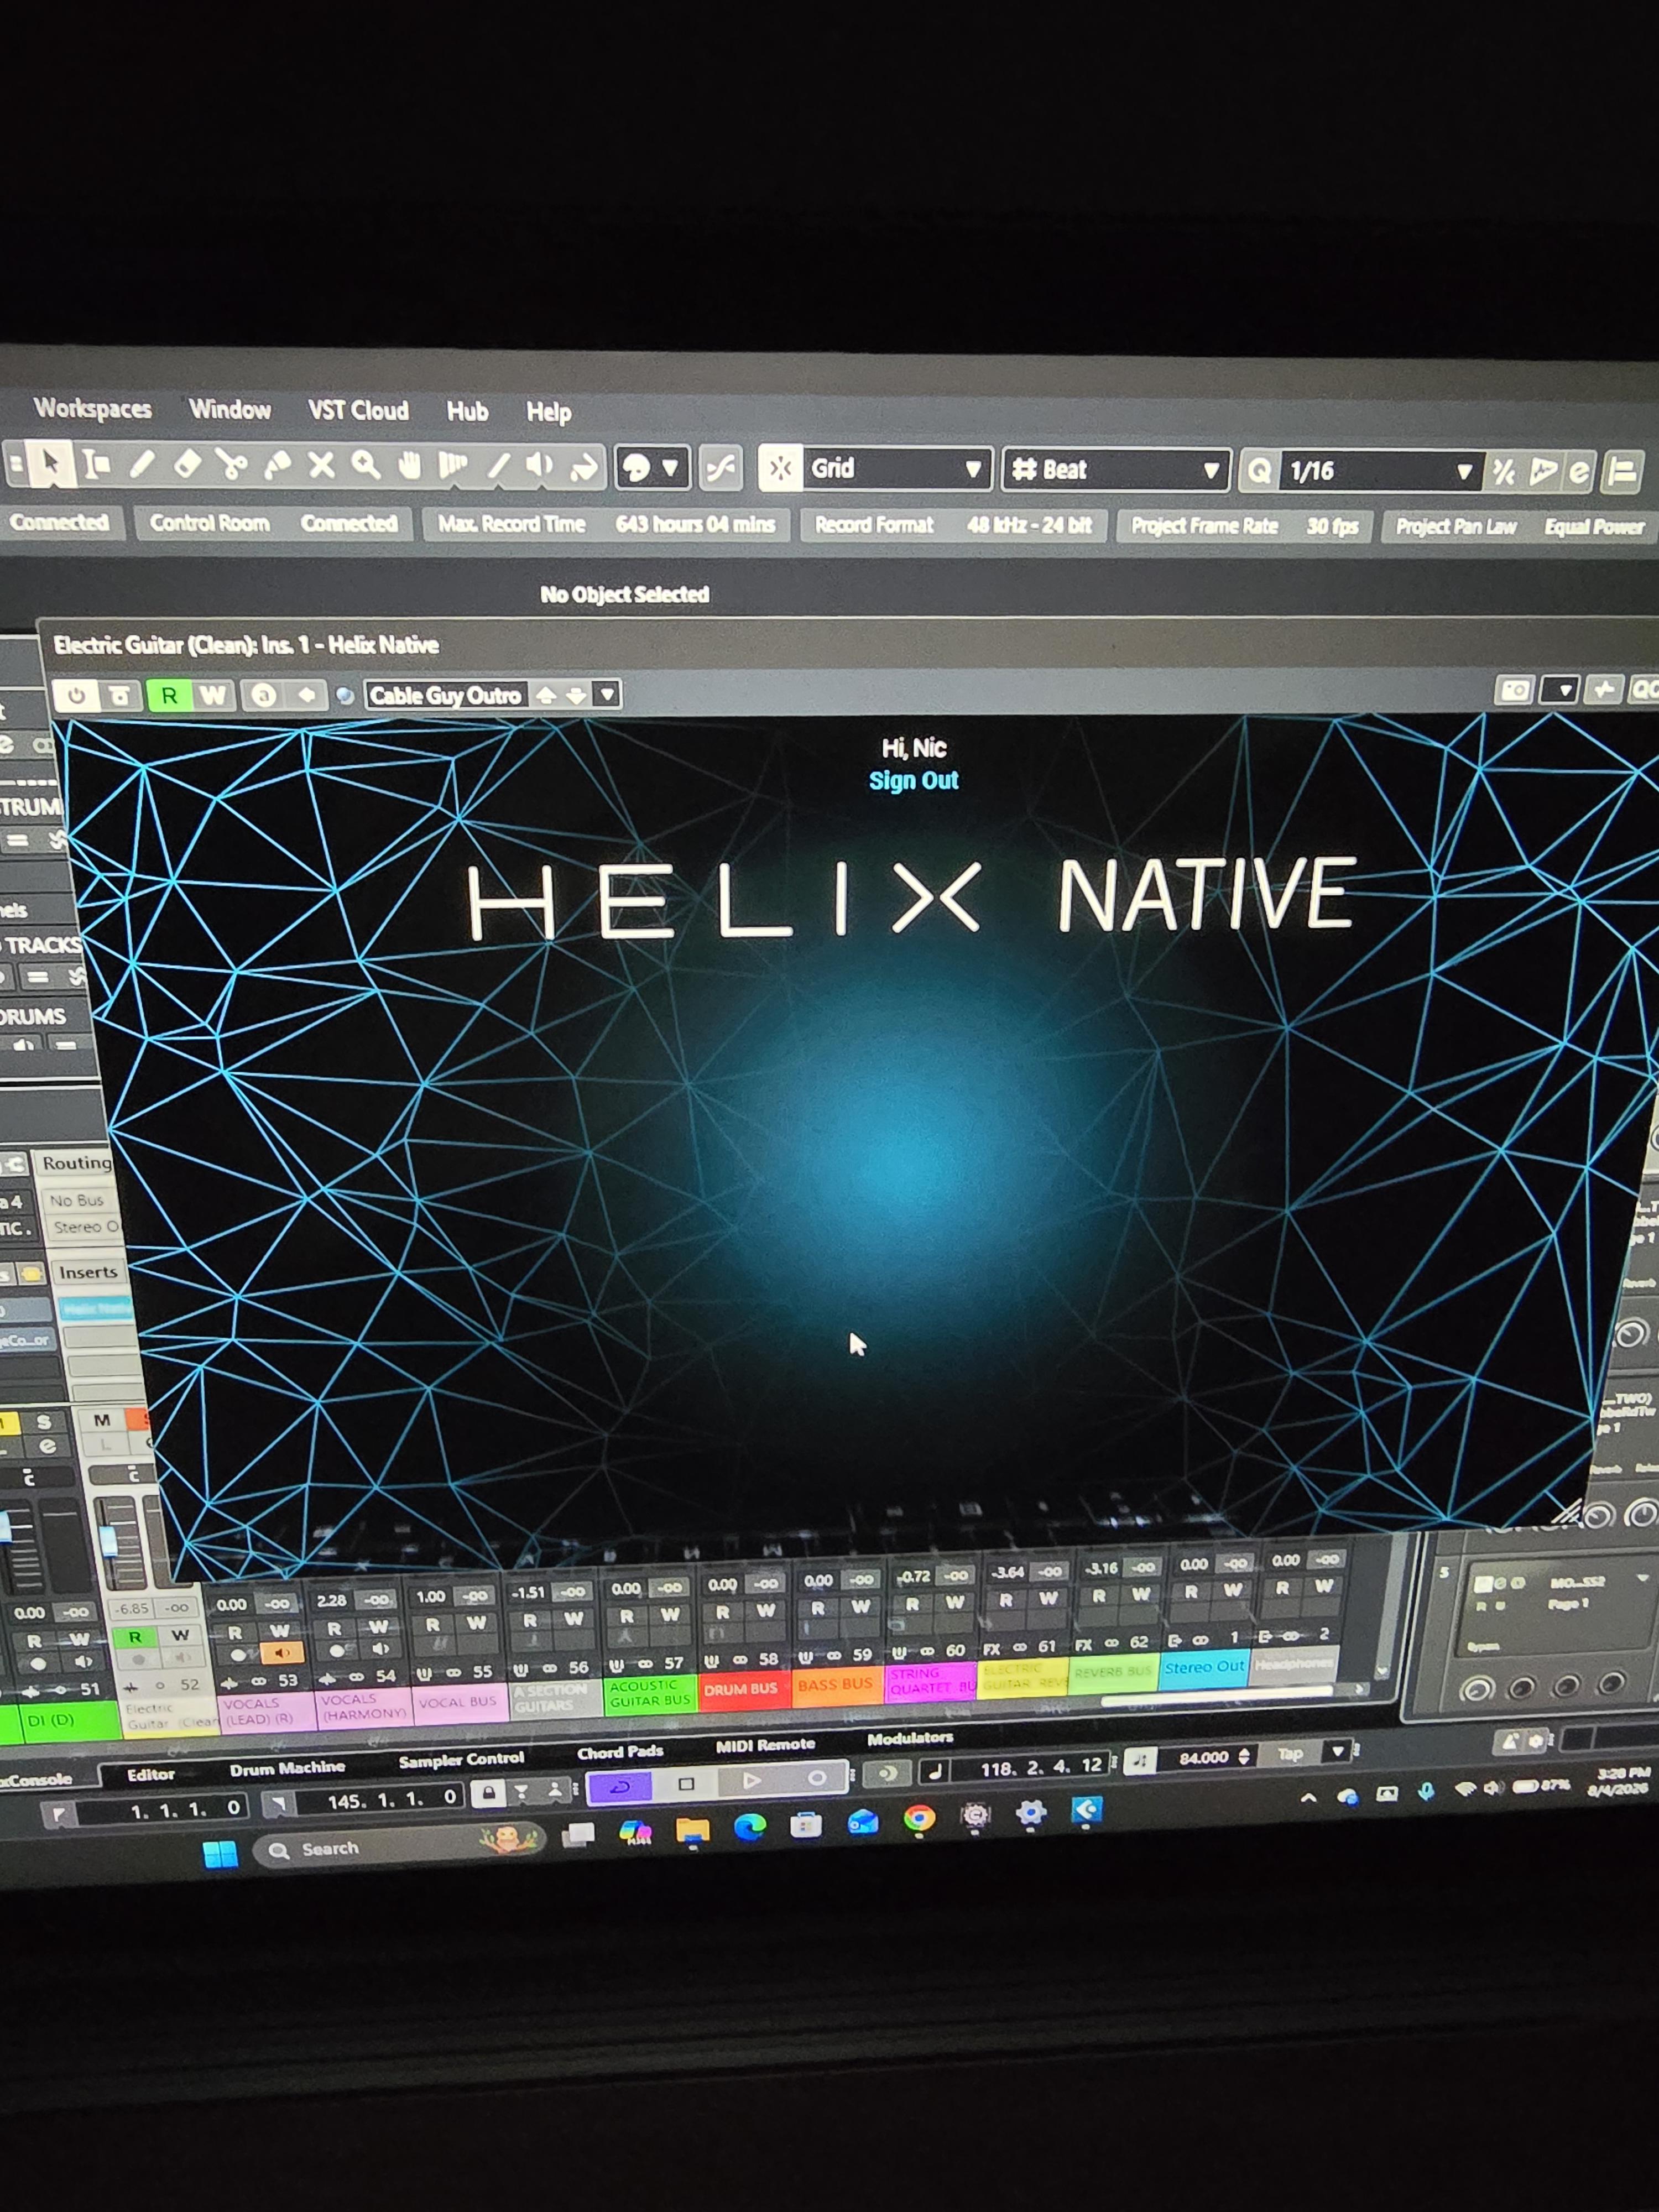The image size is (1659, 2212).
Task: Select the Zoom magnifier tool
Action: coord(365,465)
